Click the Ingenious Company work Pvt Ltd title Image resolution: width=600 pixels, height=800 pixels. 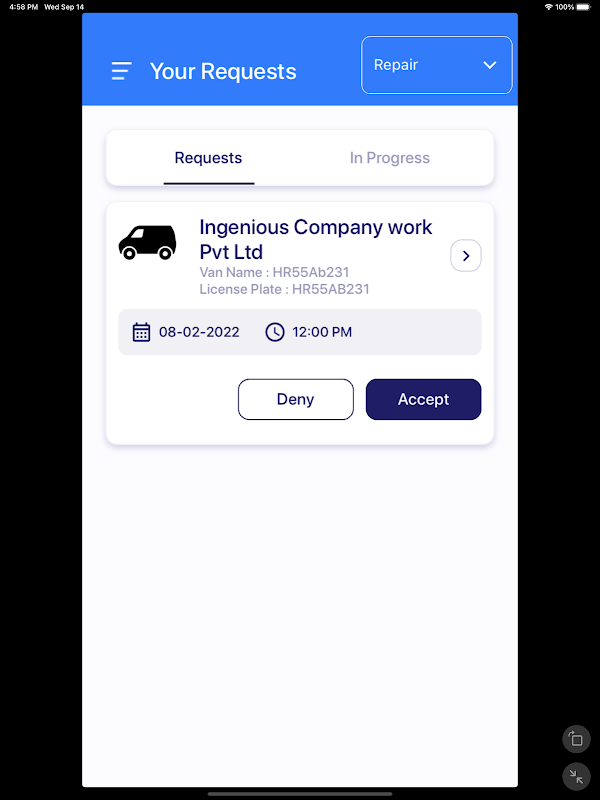(x=316, y=240)
